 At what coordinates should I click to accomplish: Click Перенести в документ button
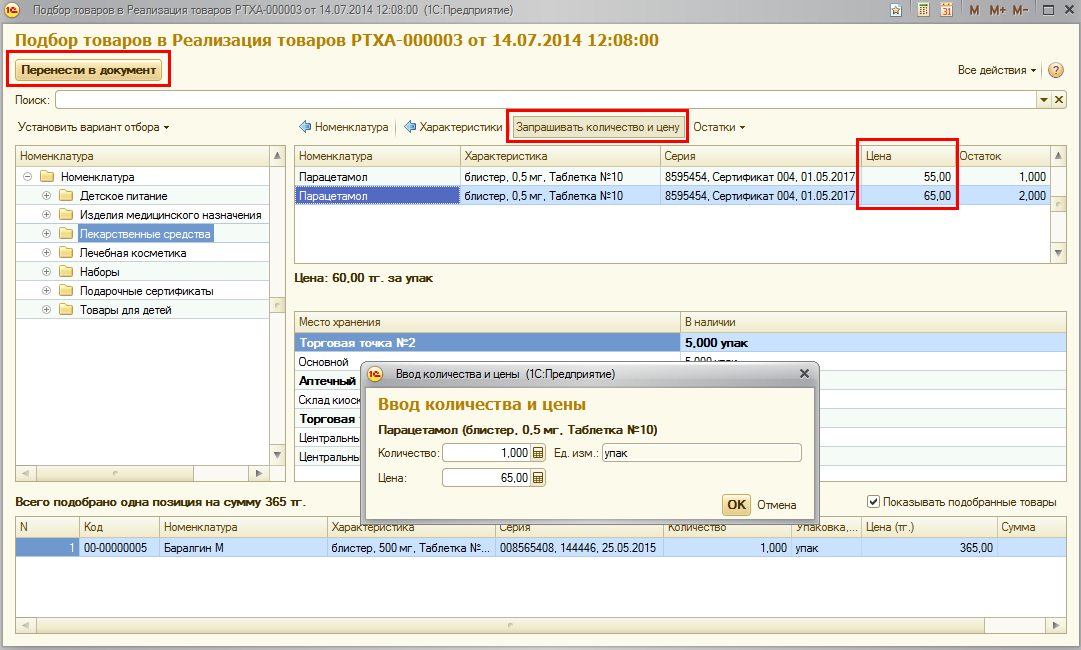89,70
